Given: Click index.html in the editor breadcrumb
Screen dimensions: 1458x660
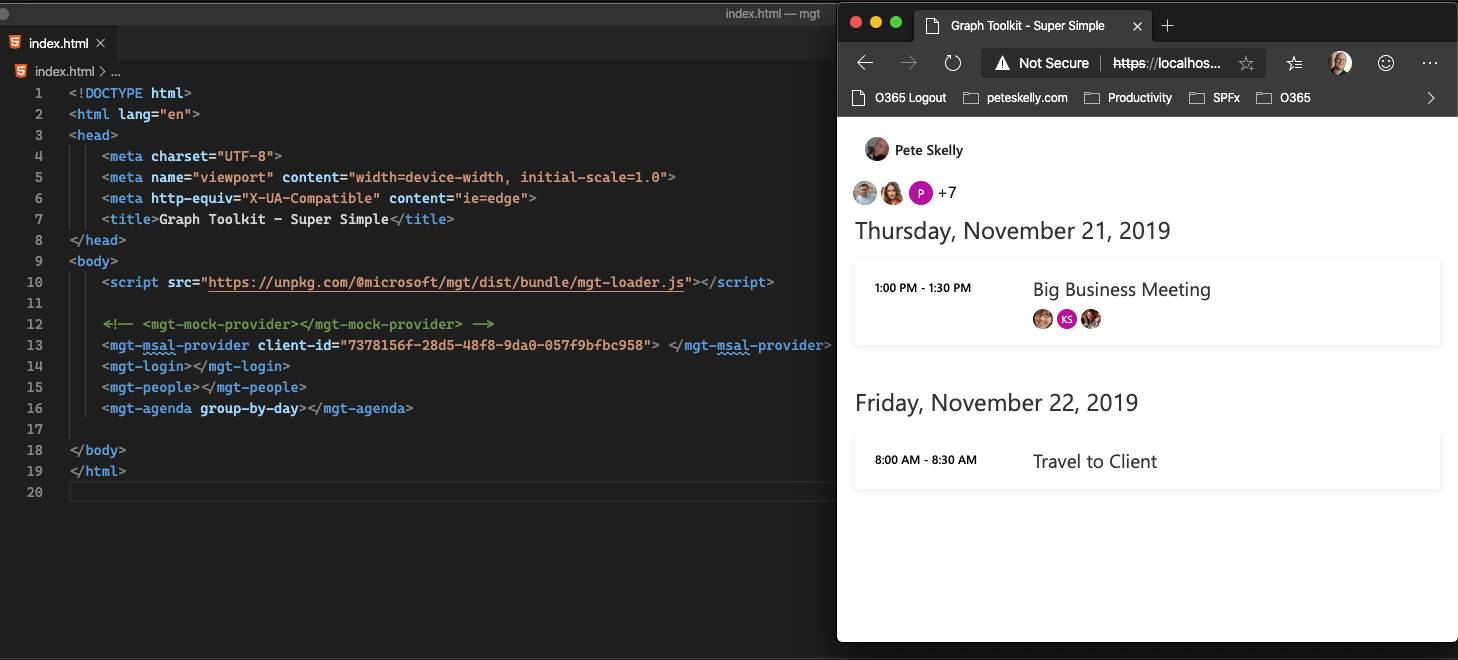Looking at the screenshot, I should click(64, 71).
